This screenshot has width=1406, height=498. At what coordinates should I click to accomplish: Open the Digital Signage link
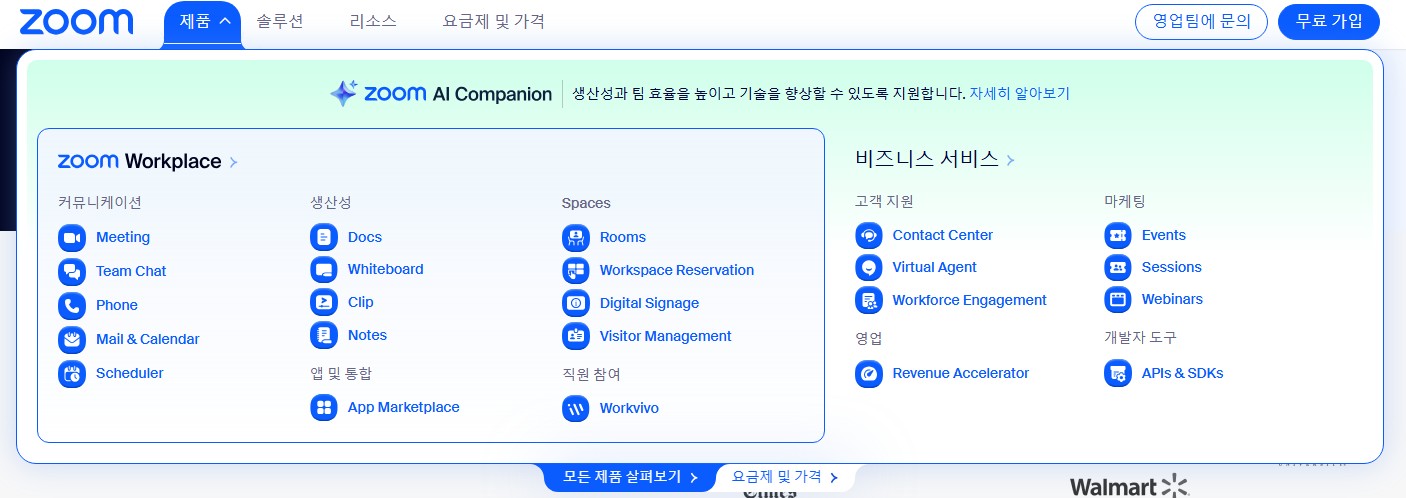(x=650, y=304)
